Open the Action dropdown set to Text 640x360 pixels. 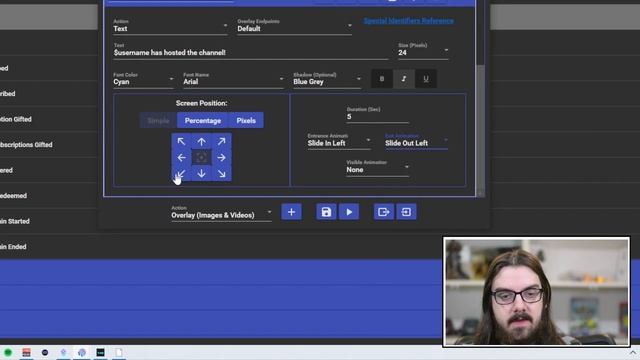[170, 27]
